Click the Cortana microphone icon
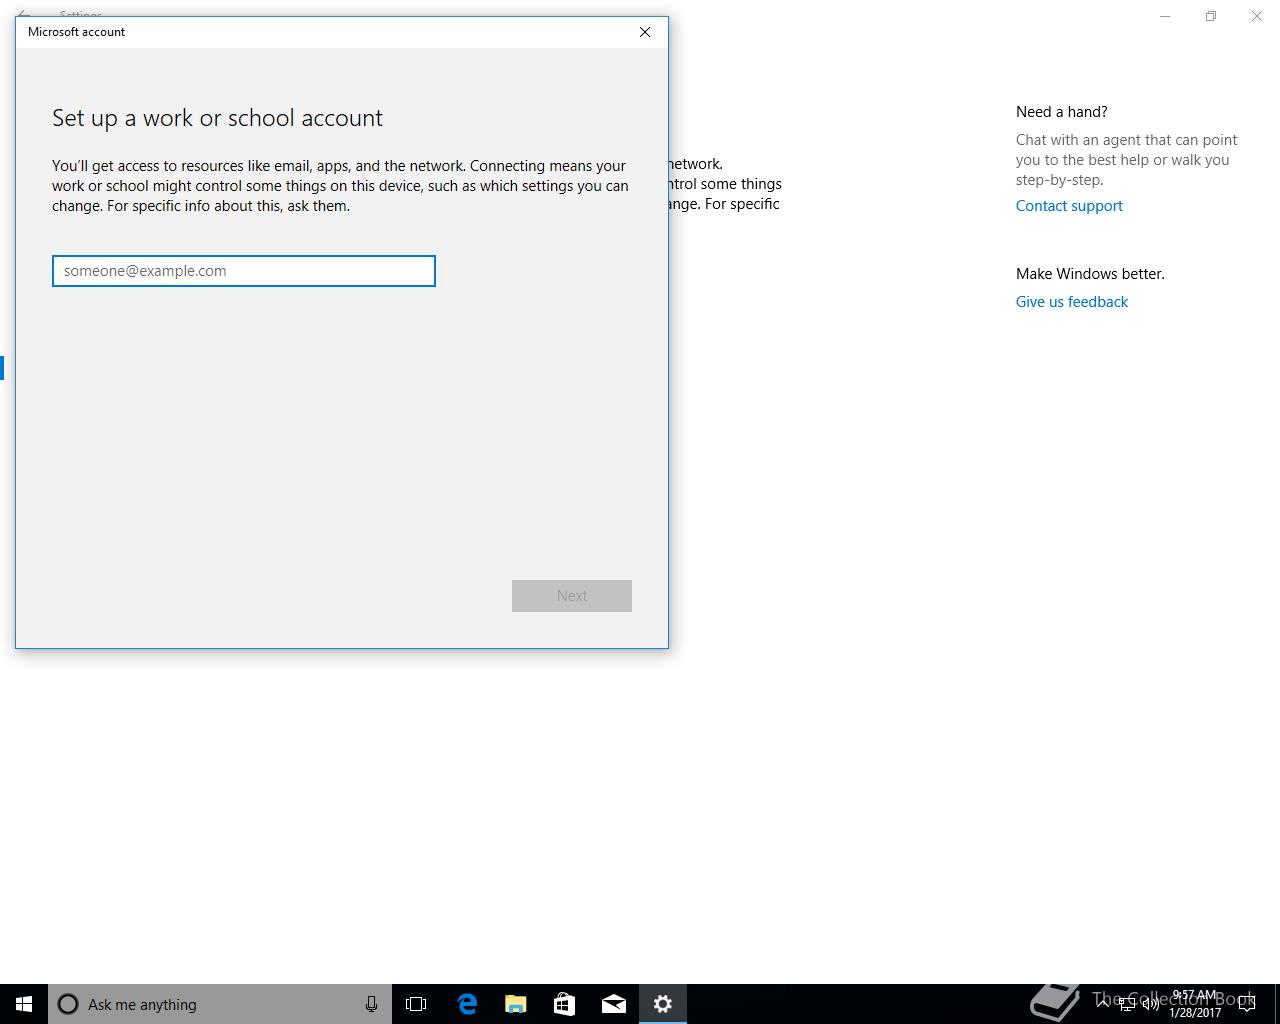Viewport: 1280px width, 1024px height. coord(371,1004)
